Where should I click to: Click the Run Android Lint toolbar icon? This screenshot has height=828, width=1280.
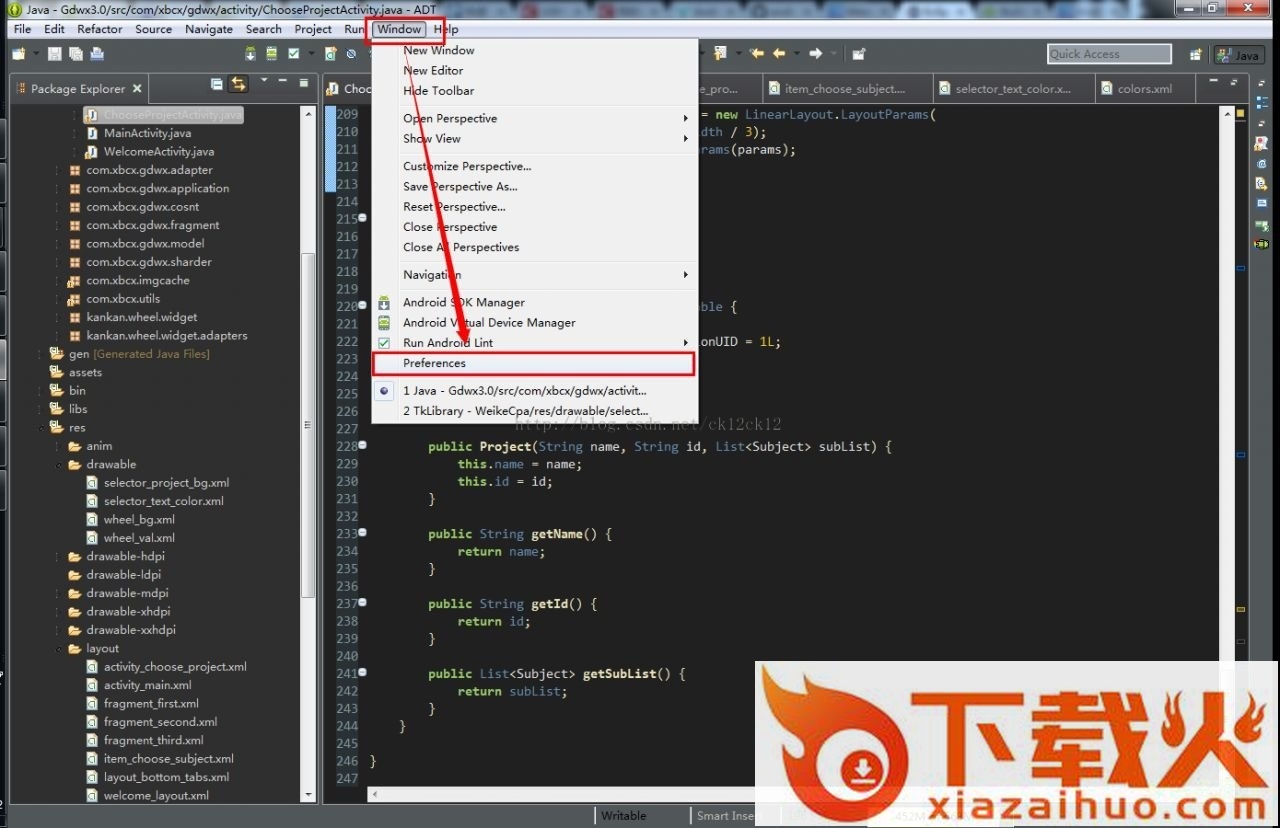coord(295,54)
